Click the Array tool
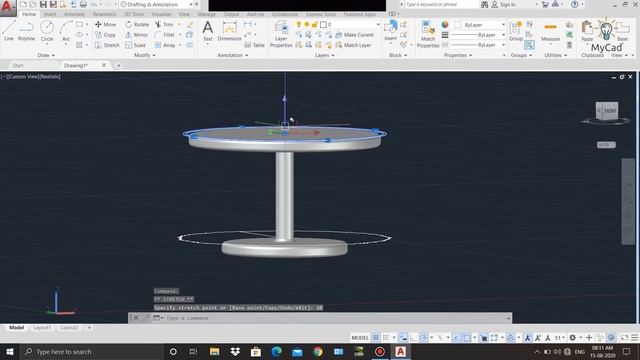 [165, 45]
